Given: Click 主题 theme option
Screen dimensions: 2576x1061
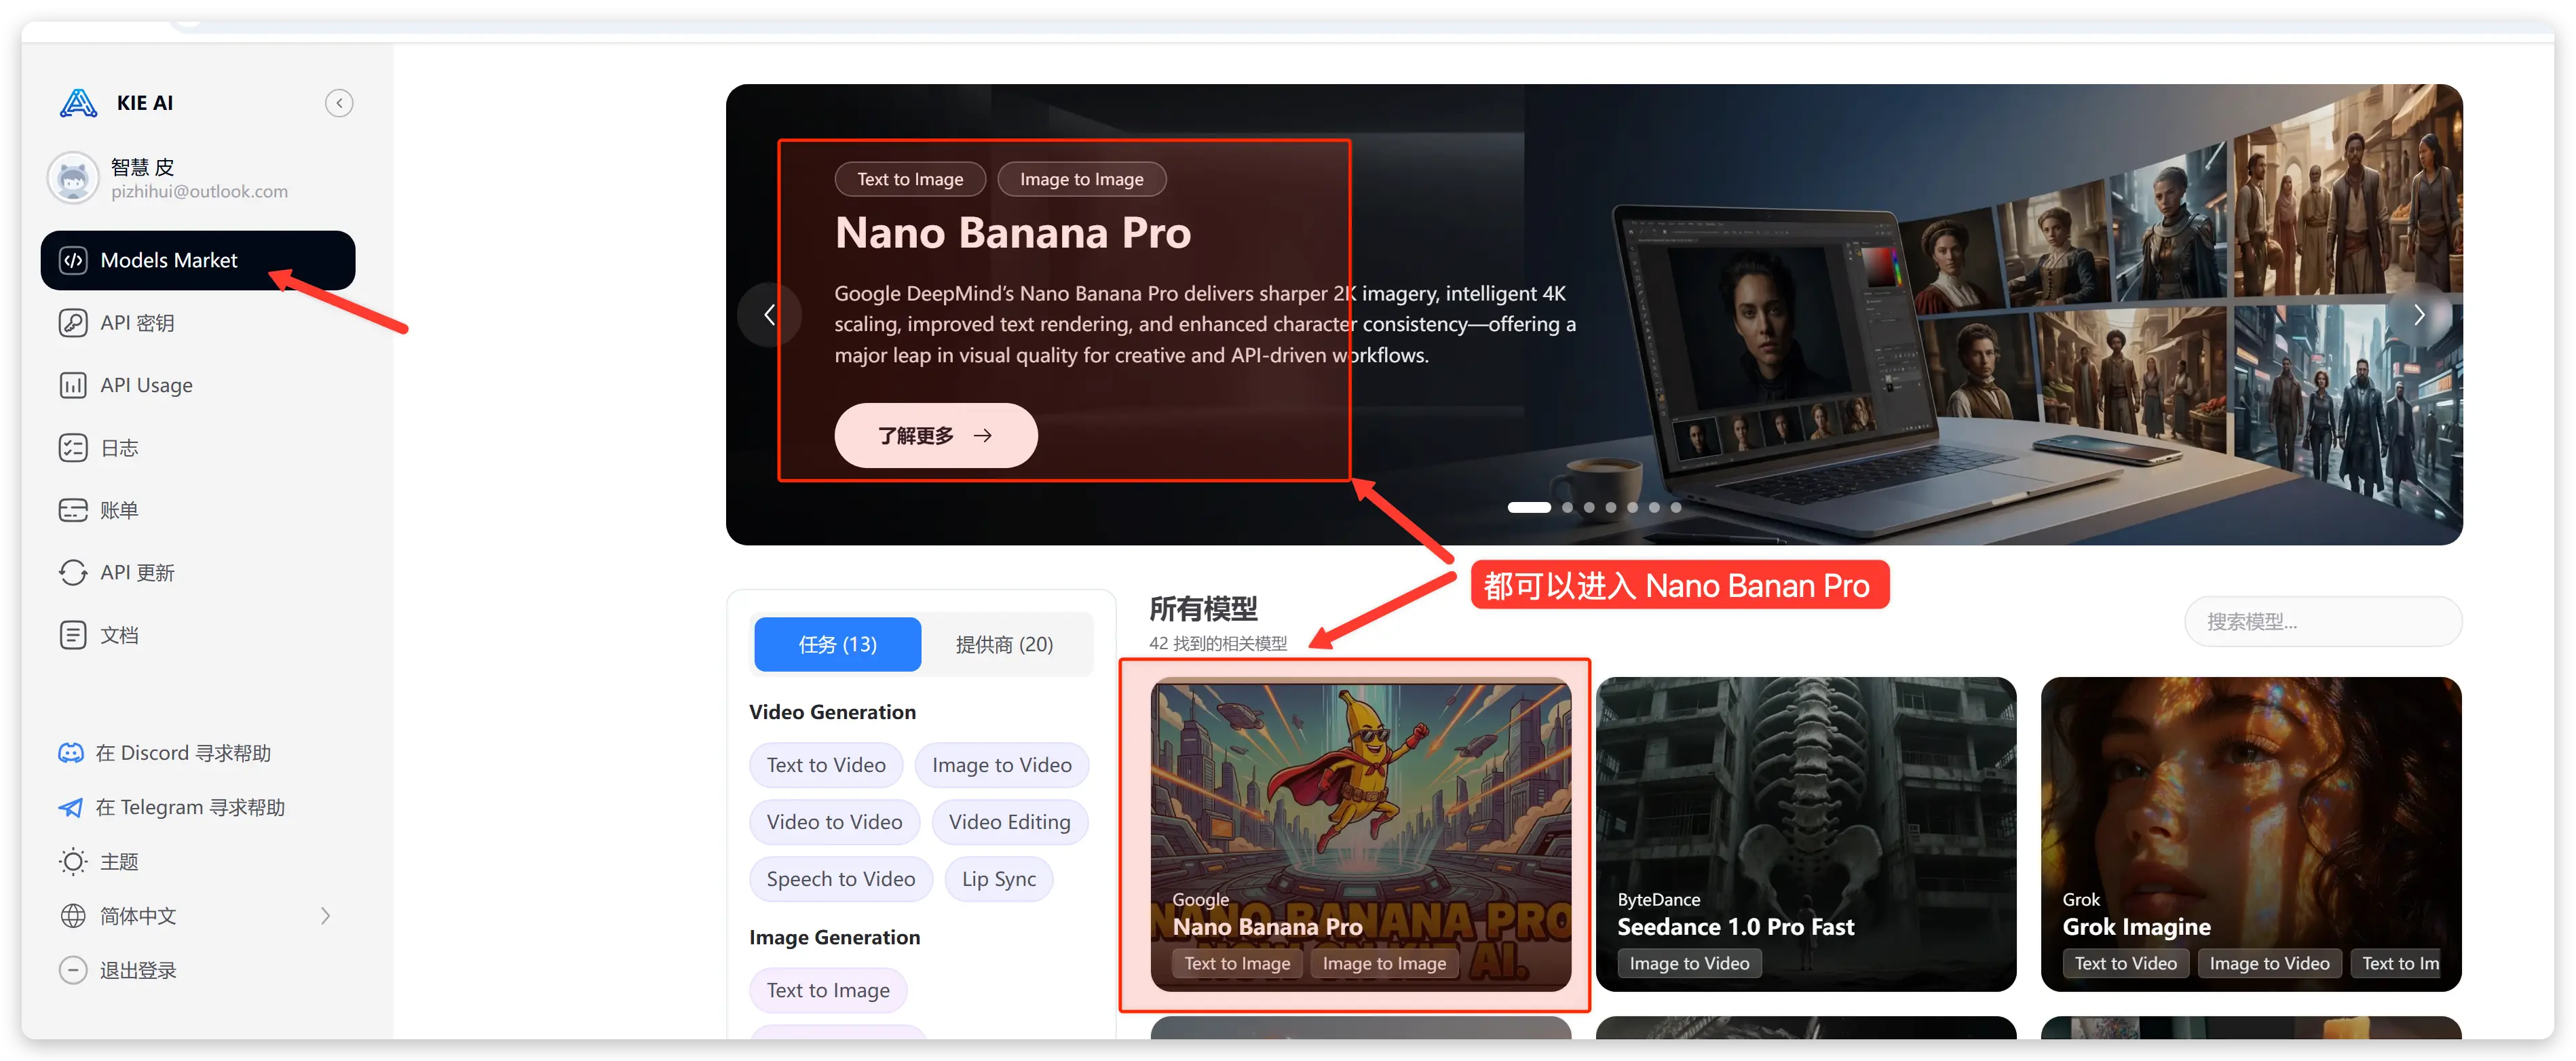Looking at the screenshot, I should (x=119, y=862).
